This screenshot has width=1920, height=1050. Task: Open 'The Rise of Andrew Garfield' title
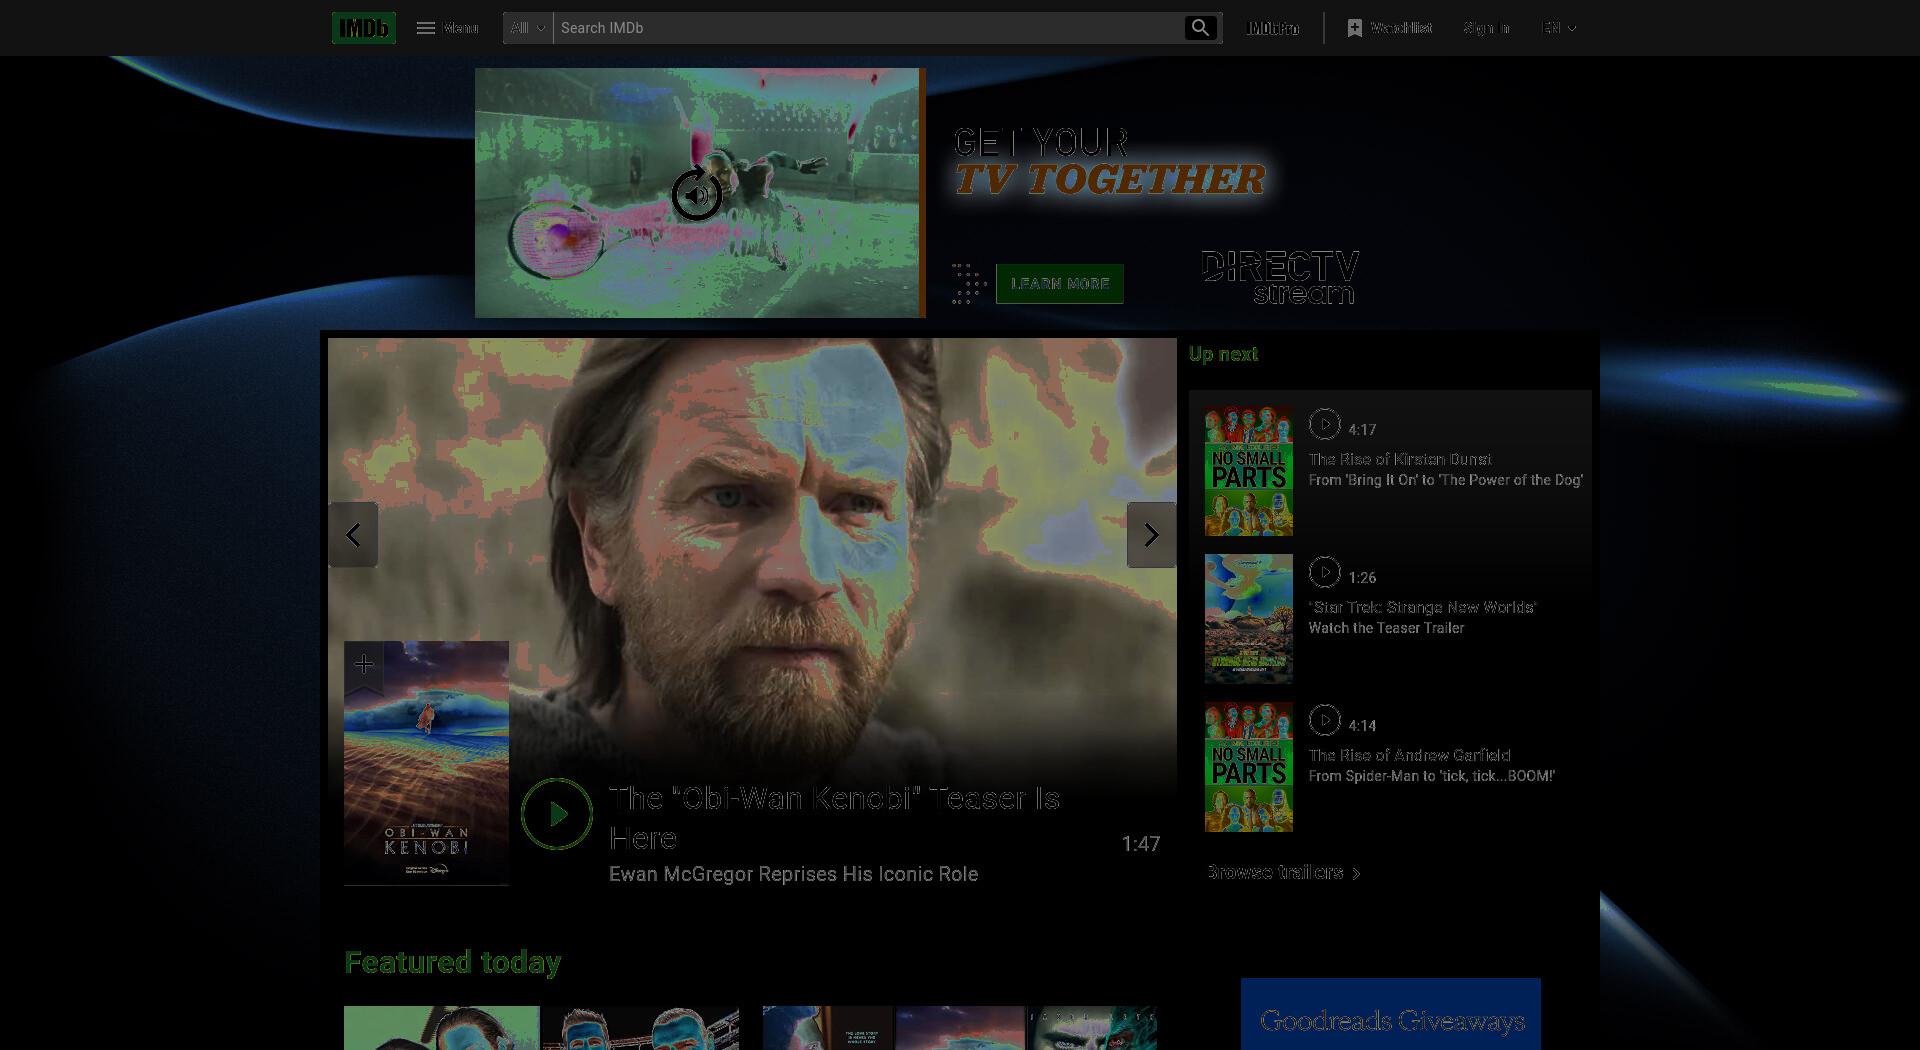[1410, 755]
